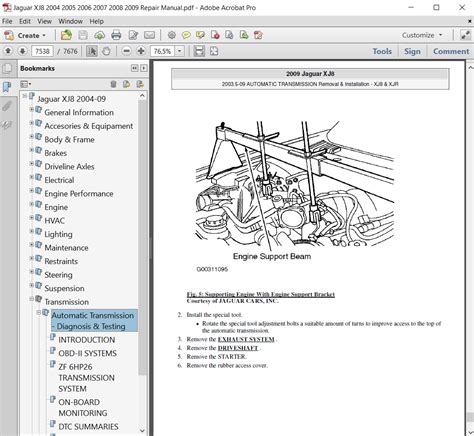This screenshot has height=436, width=474.
Task: Collapse the Jaguar XJ8 2004-09 root bookmark
Action: pos(24,96)
